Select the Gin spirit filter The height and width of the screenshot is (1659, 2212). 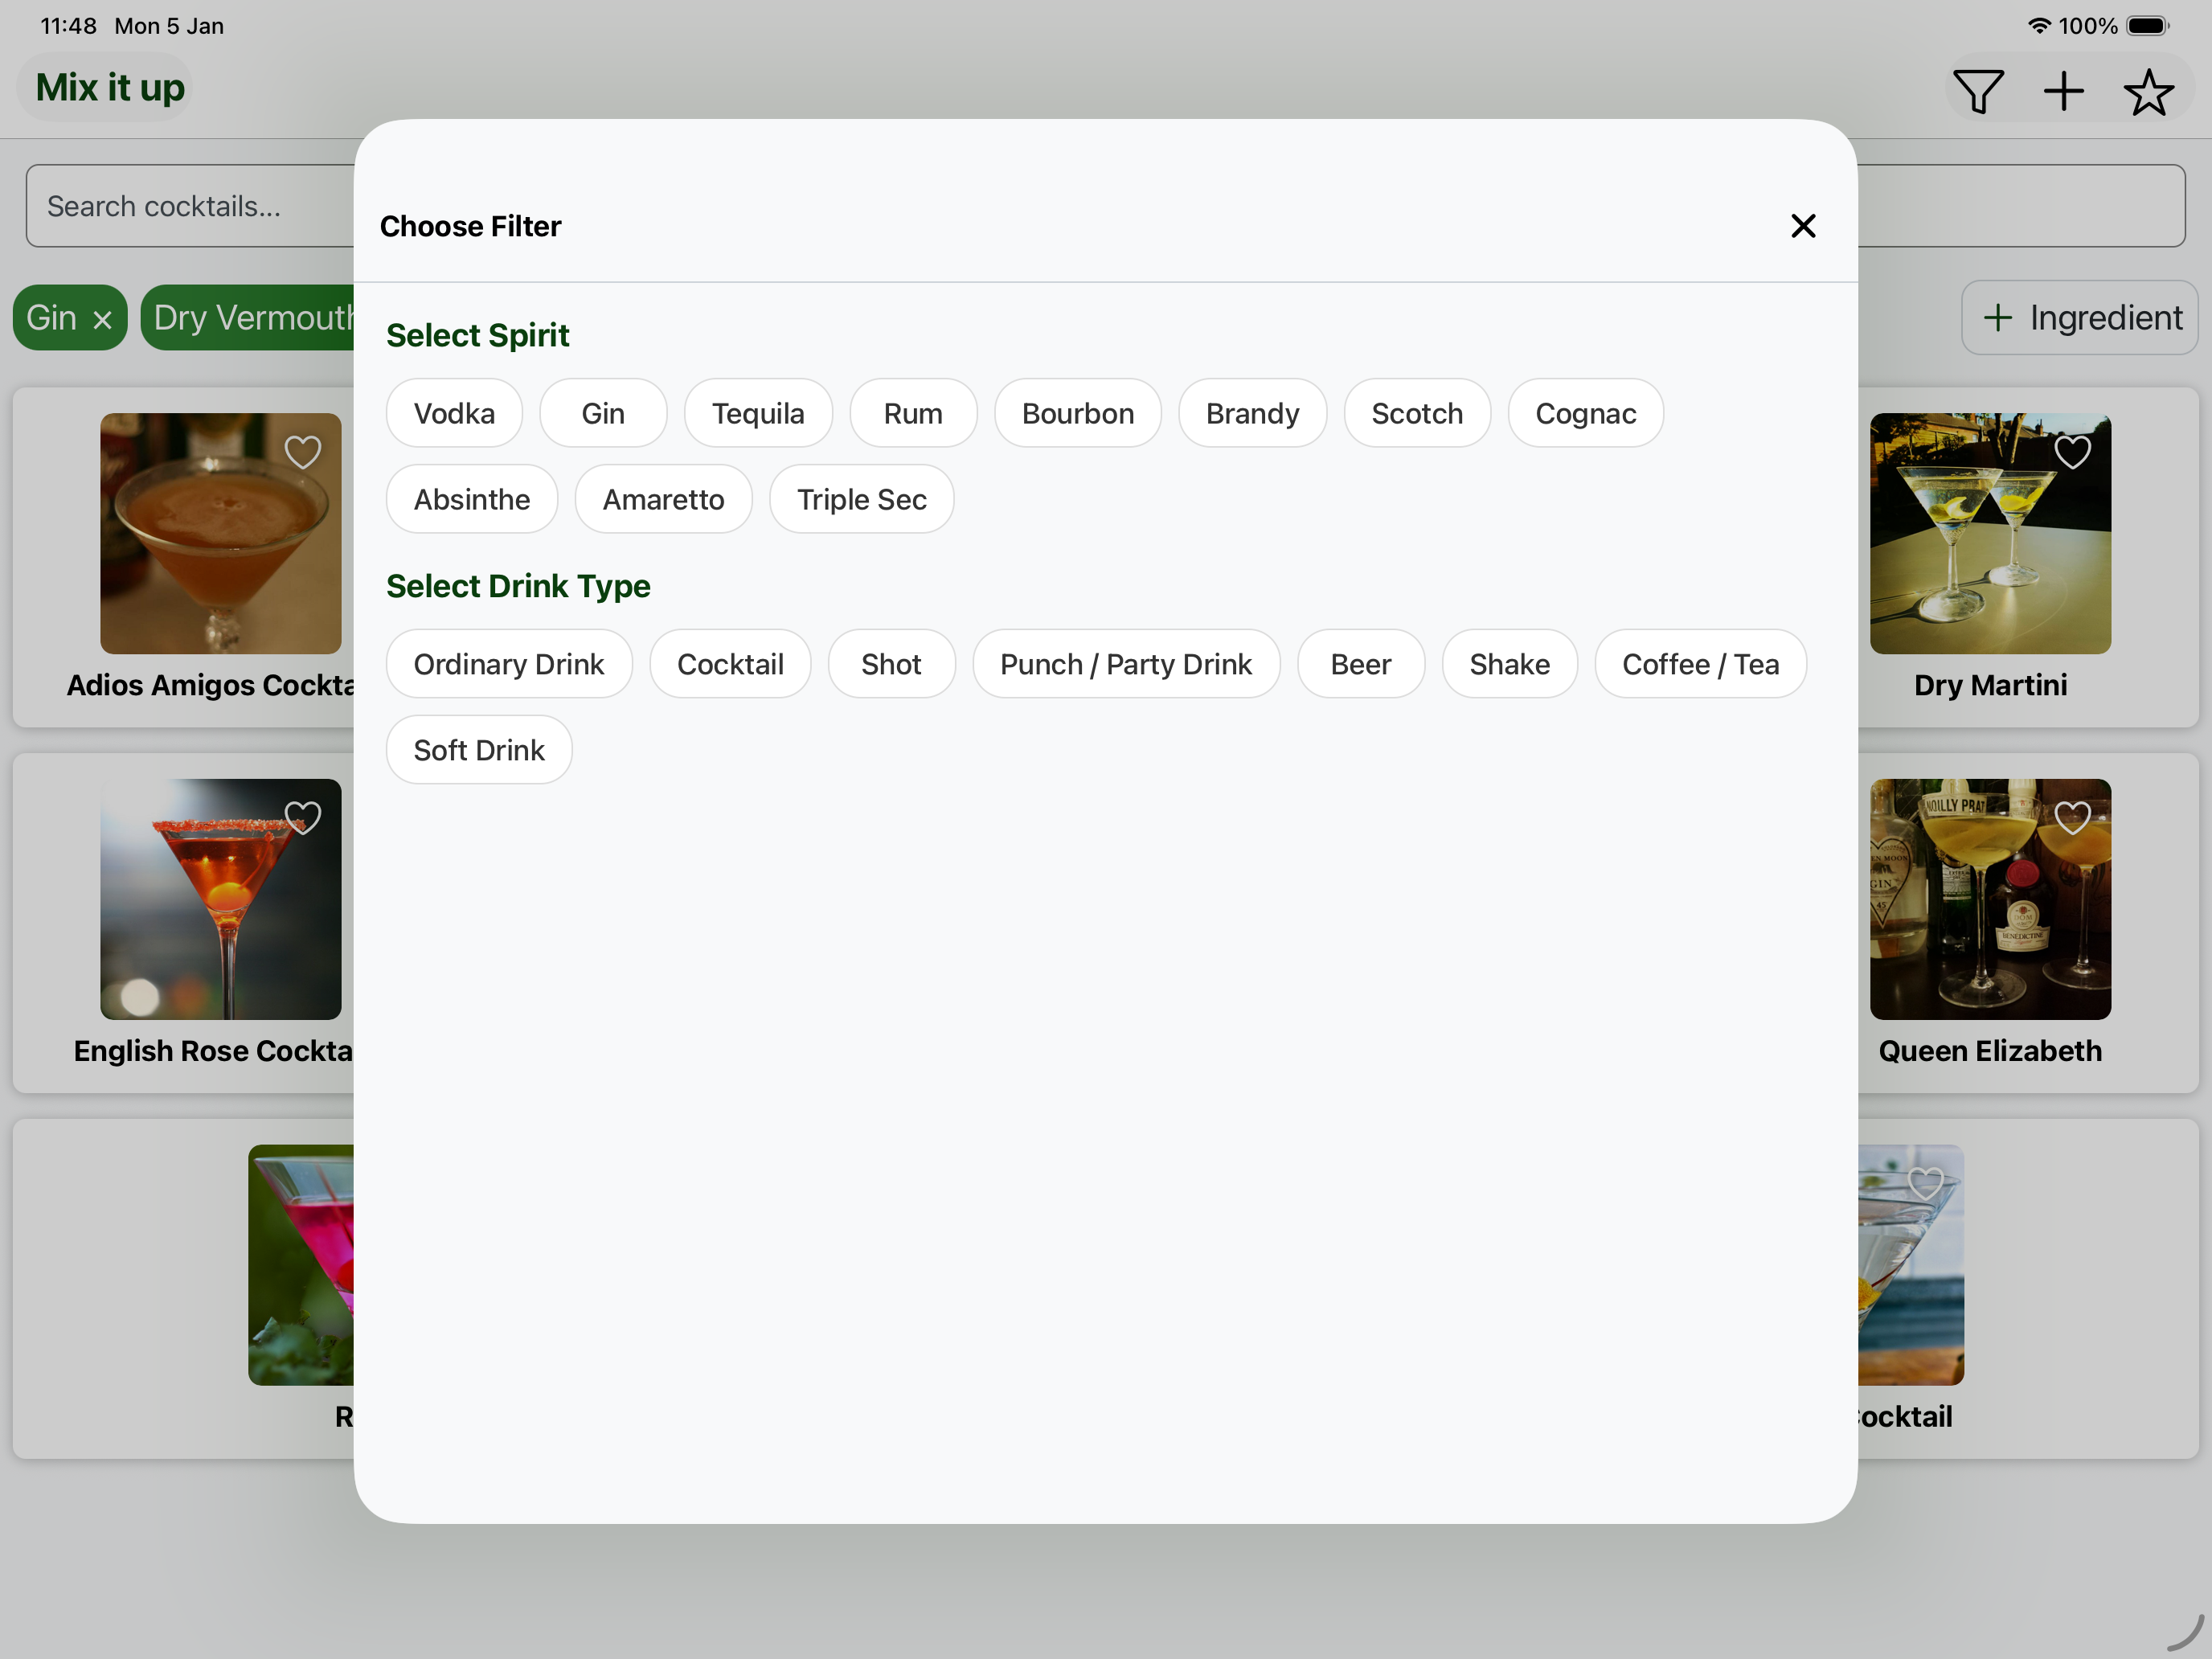pyautogui.click(x=603, y=413)
